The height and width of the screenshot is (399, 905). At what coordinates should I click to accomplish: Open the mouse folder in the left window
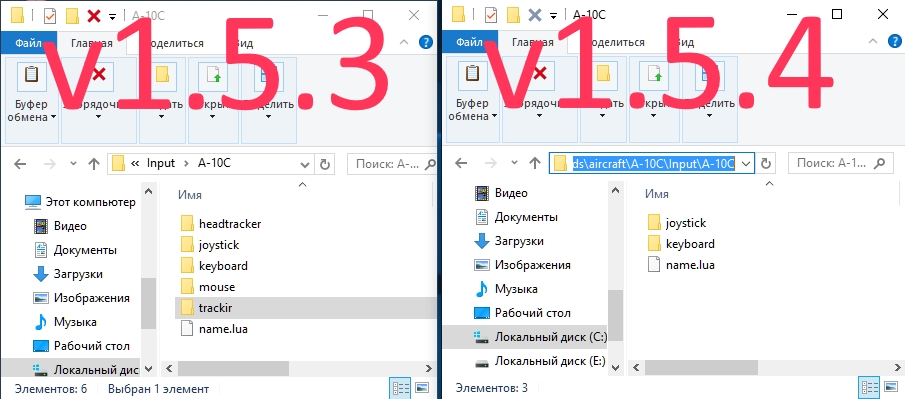click(207, 286)
